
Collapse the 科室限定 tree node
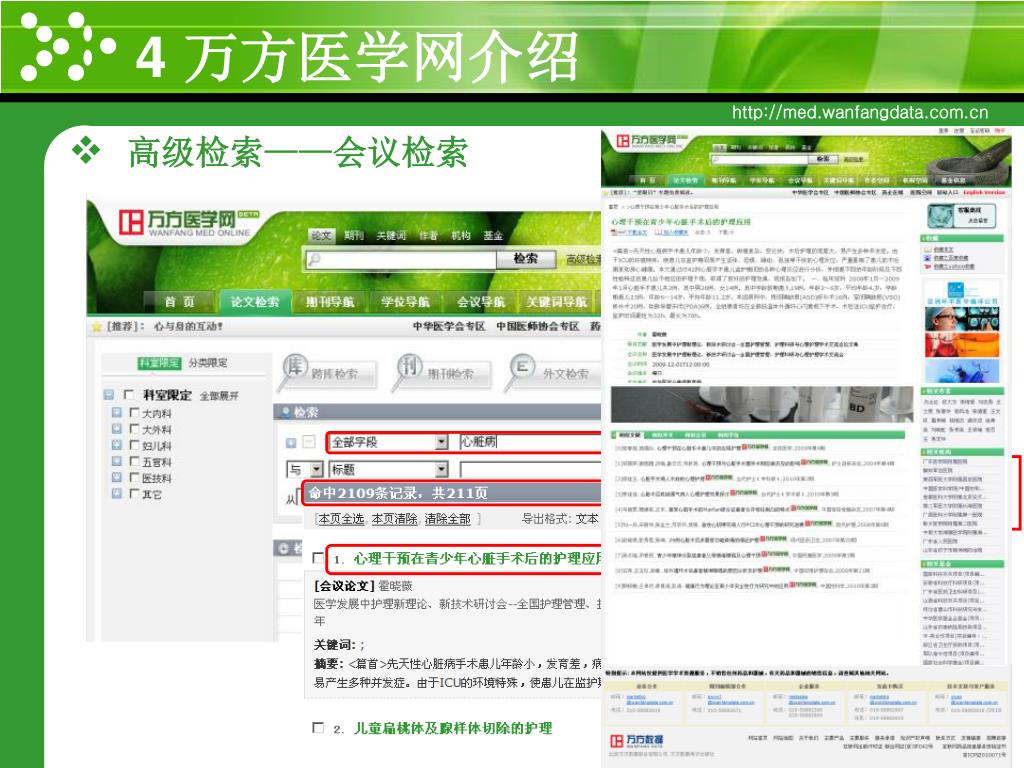(x=109, y=394)
